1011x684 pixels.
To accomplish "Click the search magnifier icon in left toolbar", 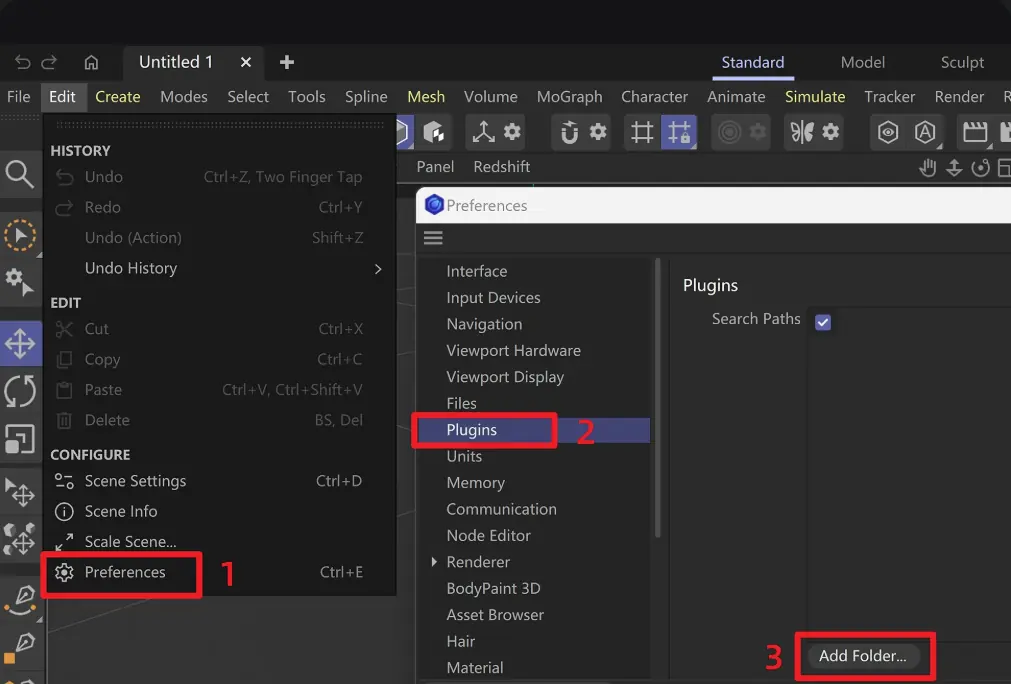I will 19,174.
